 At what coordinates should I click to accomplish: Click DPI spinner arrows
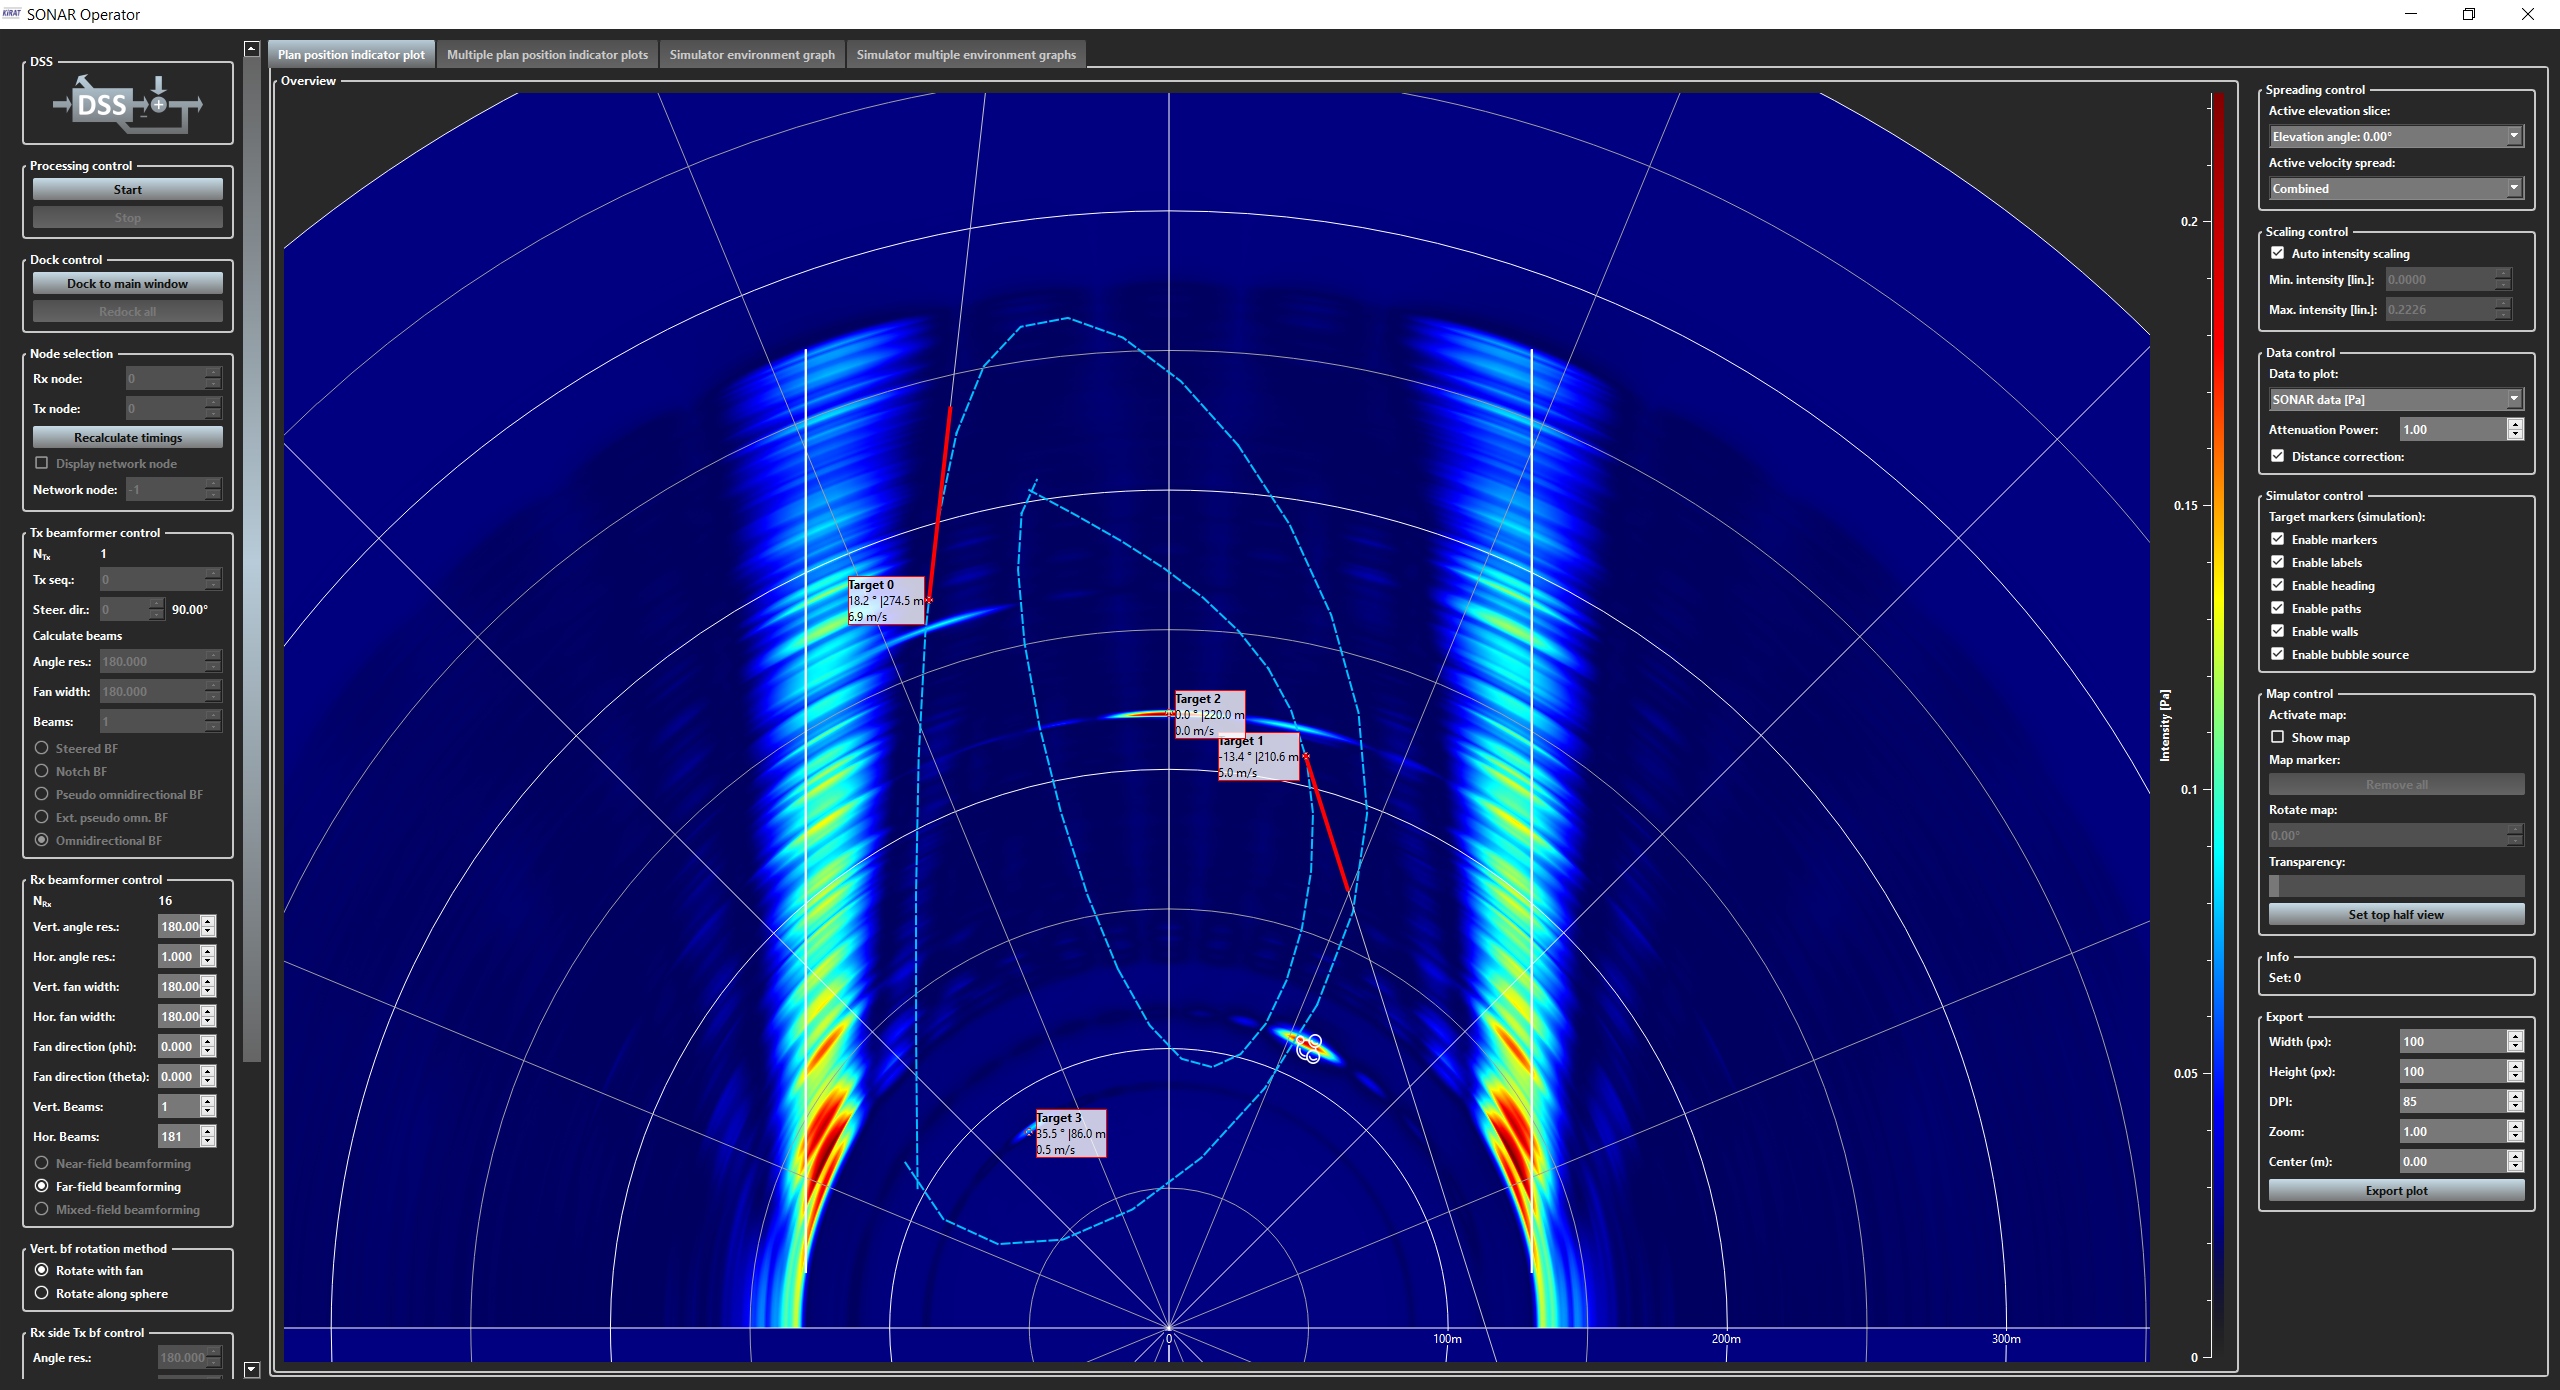[x=2516, y=1101]
